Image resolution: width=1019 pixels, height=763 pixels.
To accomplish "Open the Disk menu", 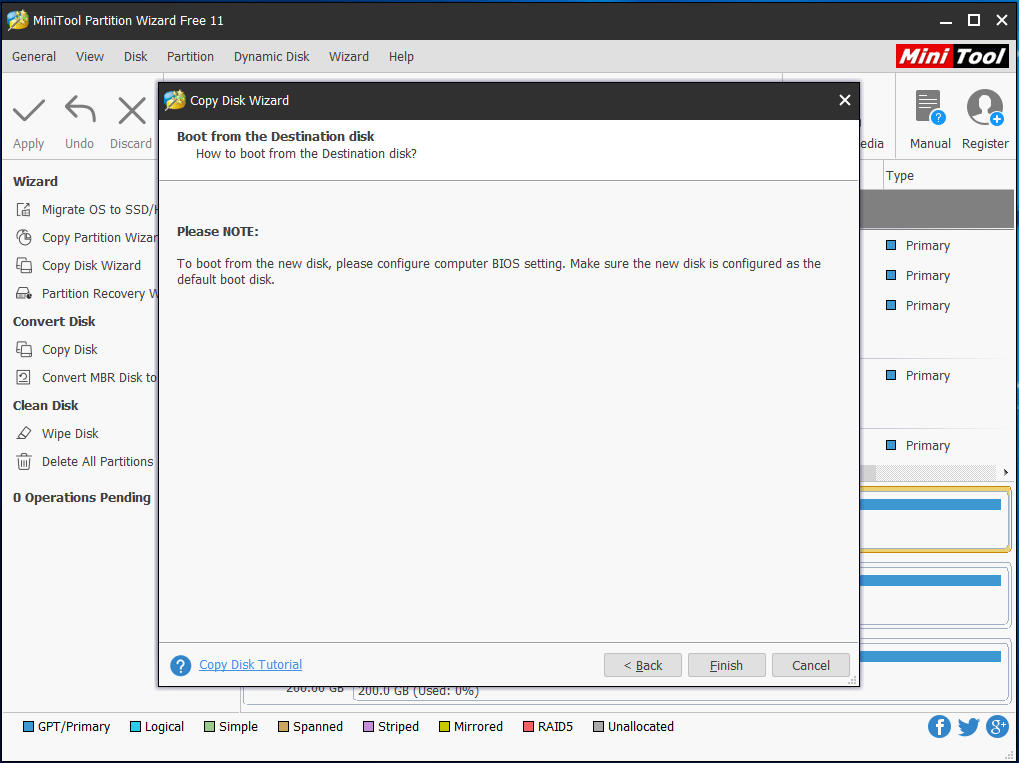I will pyautogui.click(x=136, y=57).
